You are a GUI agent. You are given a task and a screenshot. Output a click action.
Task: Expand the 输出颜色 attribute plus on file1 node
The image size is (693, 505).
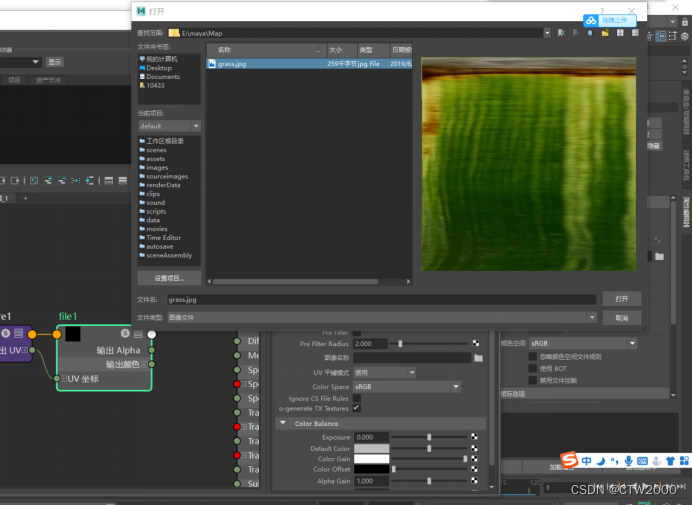pyautogui.click(x=144, y=364)
